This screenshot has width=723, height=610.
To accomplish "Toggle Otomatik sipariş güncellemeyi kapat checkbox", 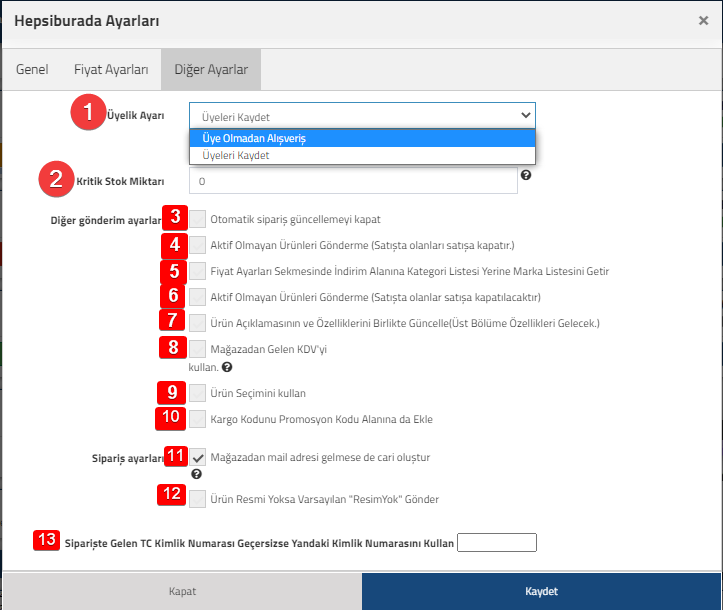I will 198,219.
